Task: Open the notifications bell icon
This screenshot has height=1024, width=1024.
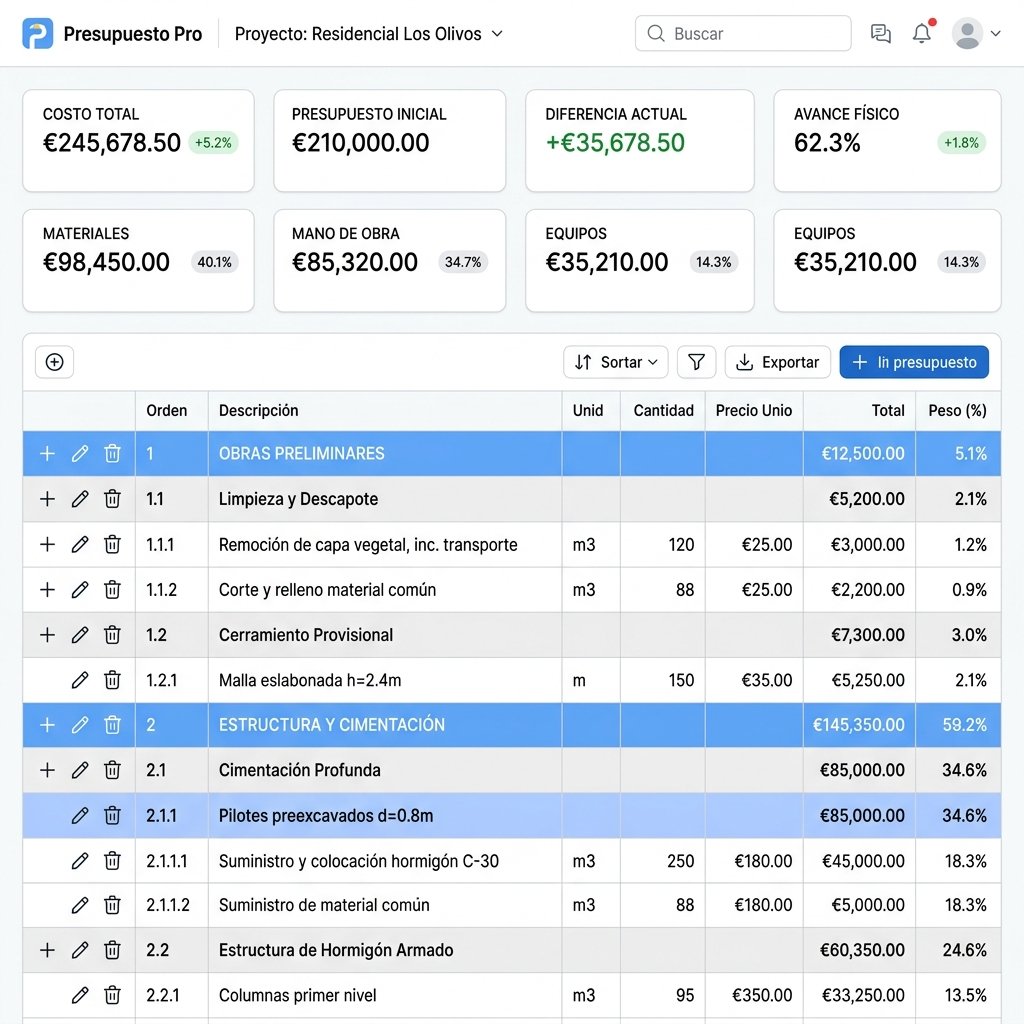Action: coord(921,33)
